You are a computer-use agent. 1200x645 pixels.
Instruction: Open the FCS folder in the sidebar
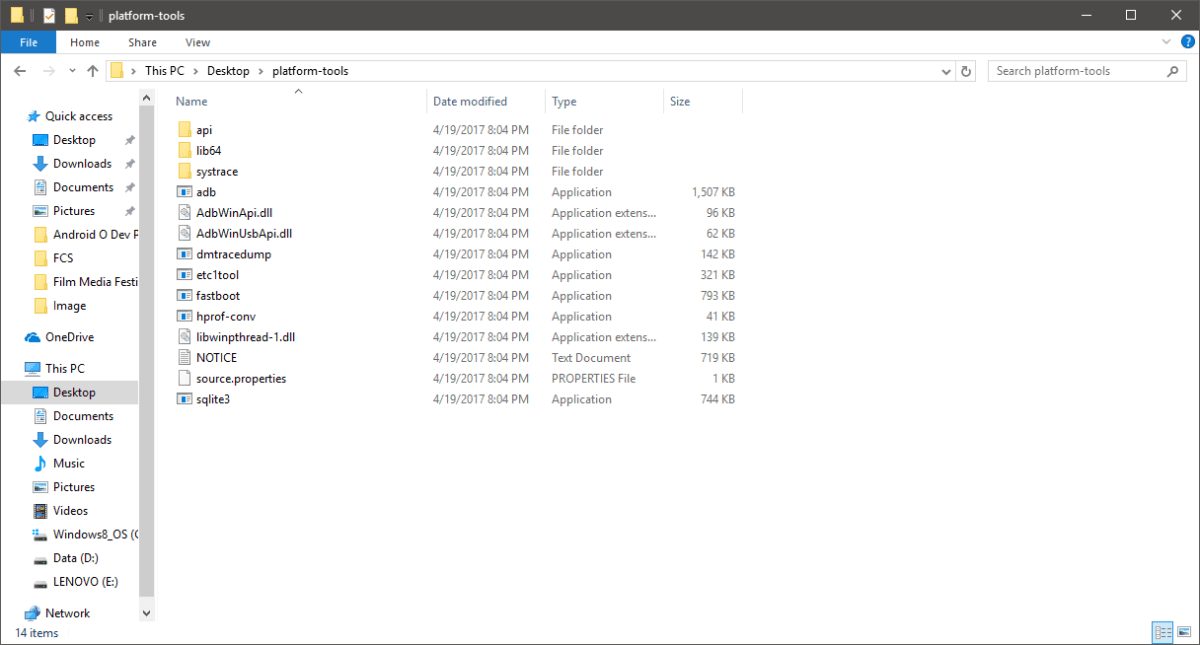(x=63, y=258)
